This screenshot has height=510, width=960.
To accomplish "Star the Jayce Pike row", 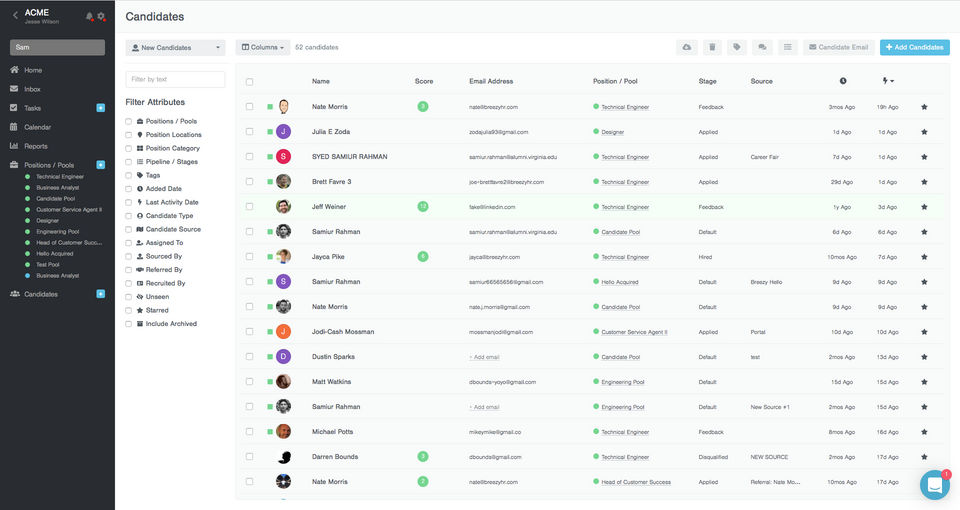I will (924, 257).
